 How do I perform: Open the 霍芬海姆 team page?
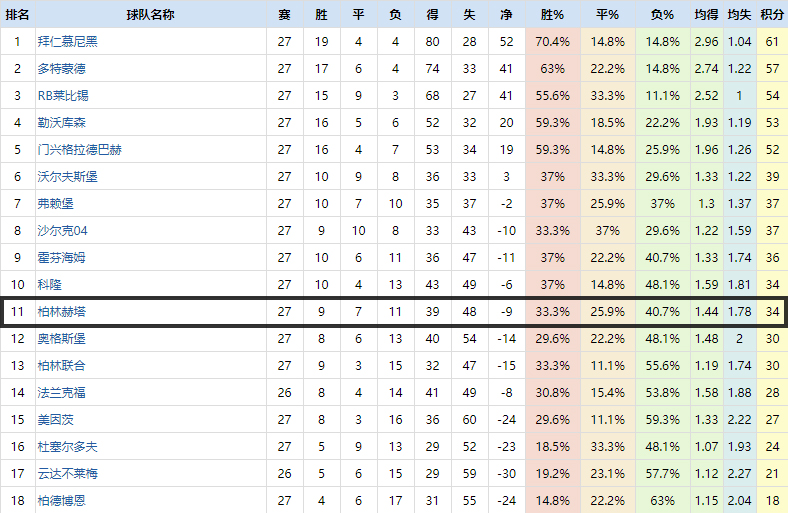62,258
